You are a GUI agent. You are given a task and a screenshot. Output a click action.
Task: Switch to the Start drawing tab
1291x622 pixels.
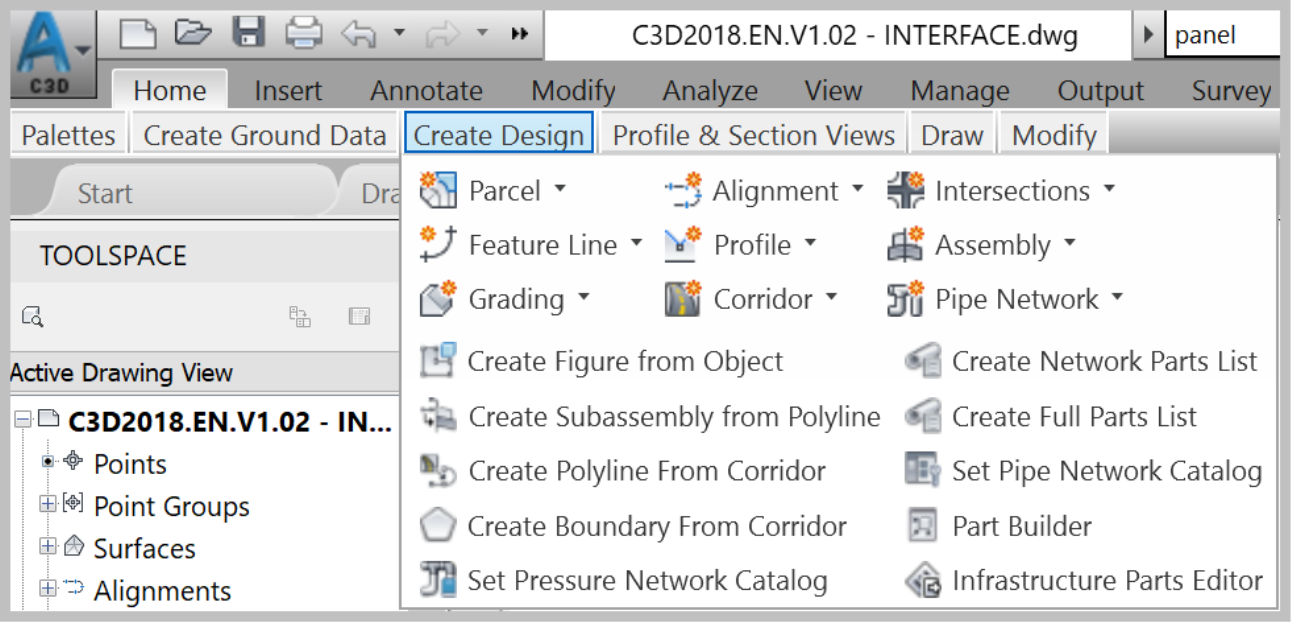(x=105, y=193)
